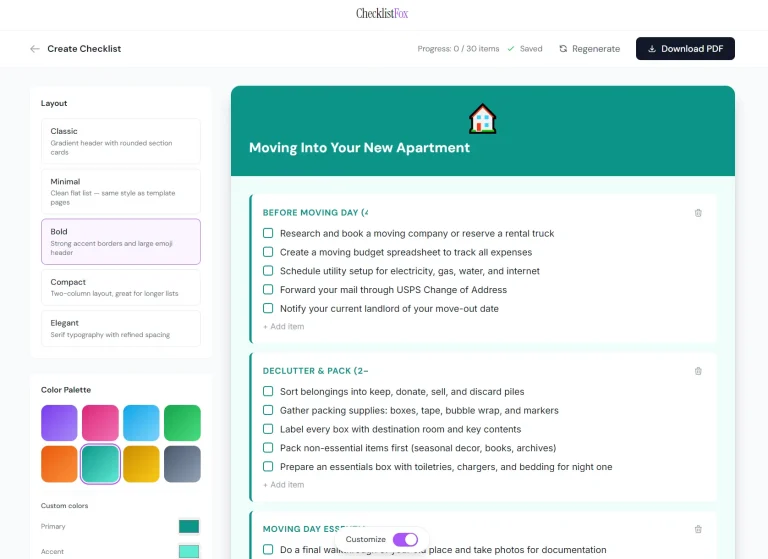Image resolution: width=768 pixels, height=559 pixels.
Task: Click the ChecklistFox logo
Action: click(382, 14)
